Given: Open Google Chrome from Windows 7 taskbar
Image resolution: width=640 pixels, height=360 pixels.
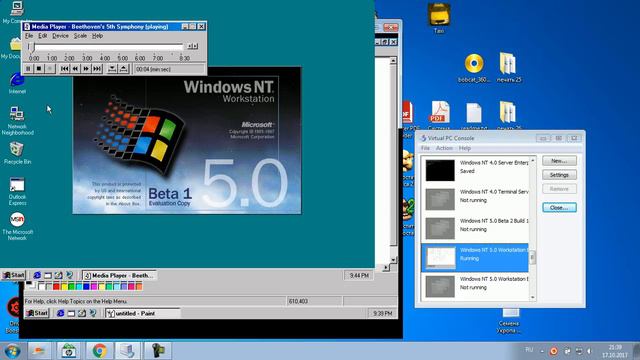Looking at the screenshot, I should (x=99, y=351).
